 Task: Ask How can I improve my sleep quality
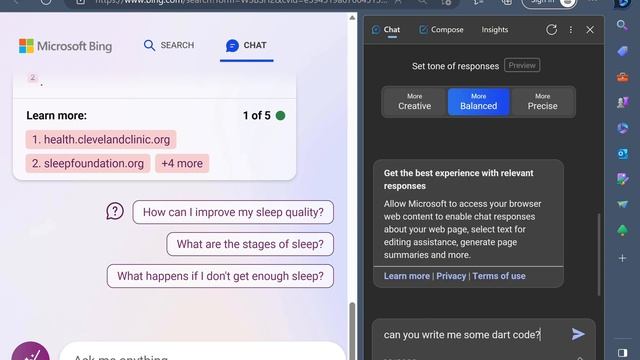233,212
